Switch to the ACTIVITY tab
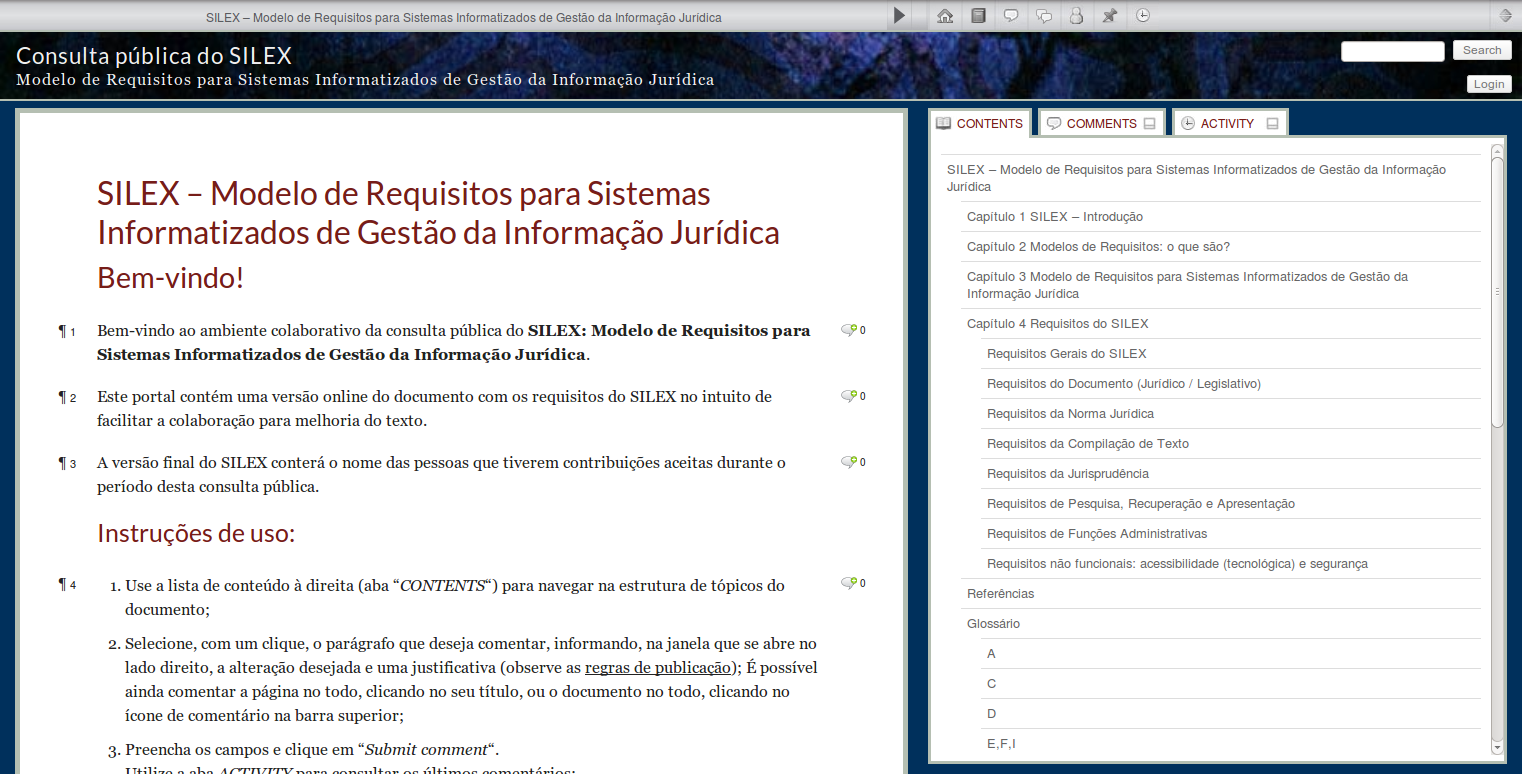This screenshot has width=1522, height=774. (x=1229, y=124)
